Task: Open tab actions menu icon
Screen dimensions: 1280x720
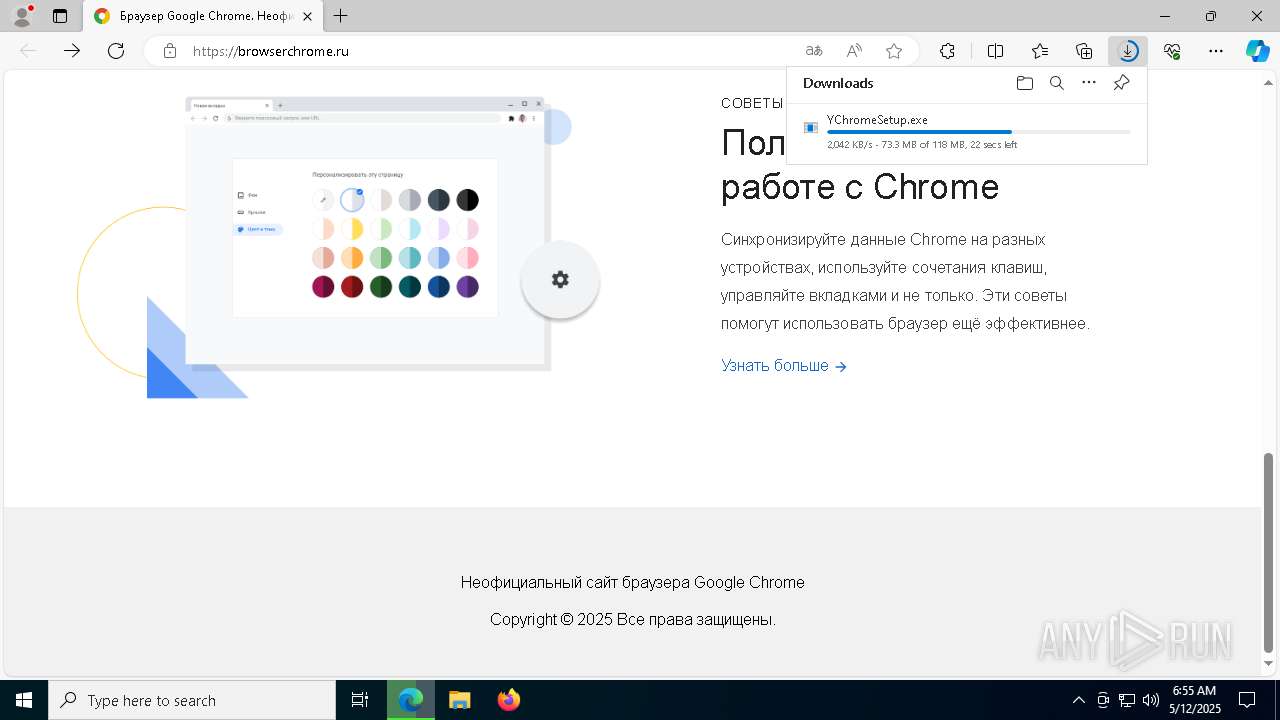Action: click(x=60, y=16)
